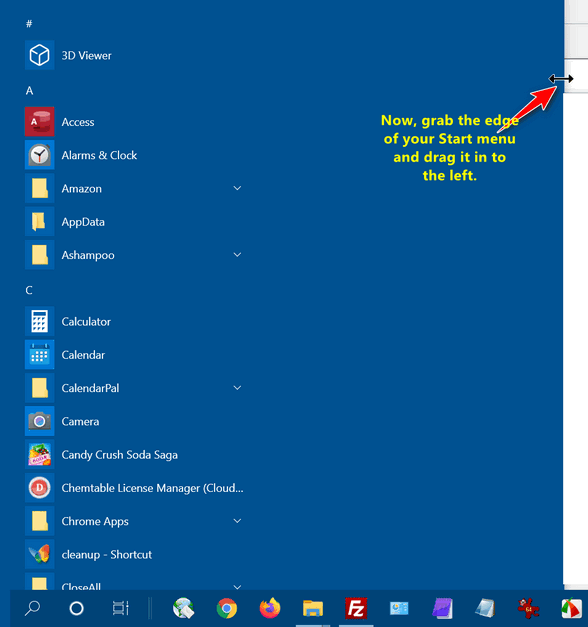This screenshot has width=588, height=627.
Task: Open the purple notepad taskbar icon
Action: [442, 608]
